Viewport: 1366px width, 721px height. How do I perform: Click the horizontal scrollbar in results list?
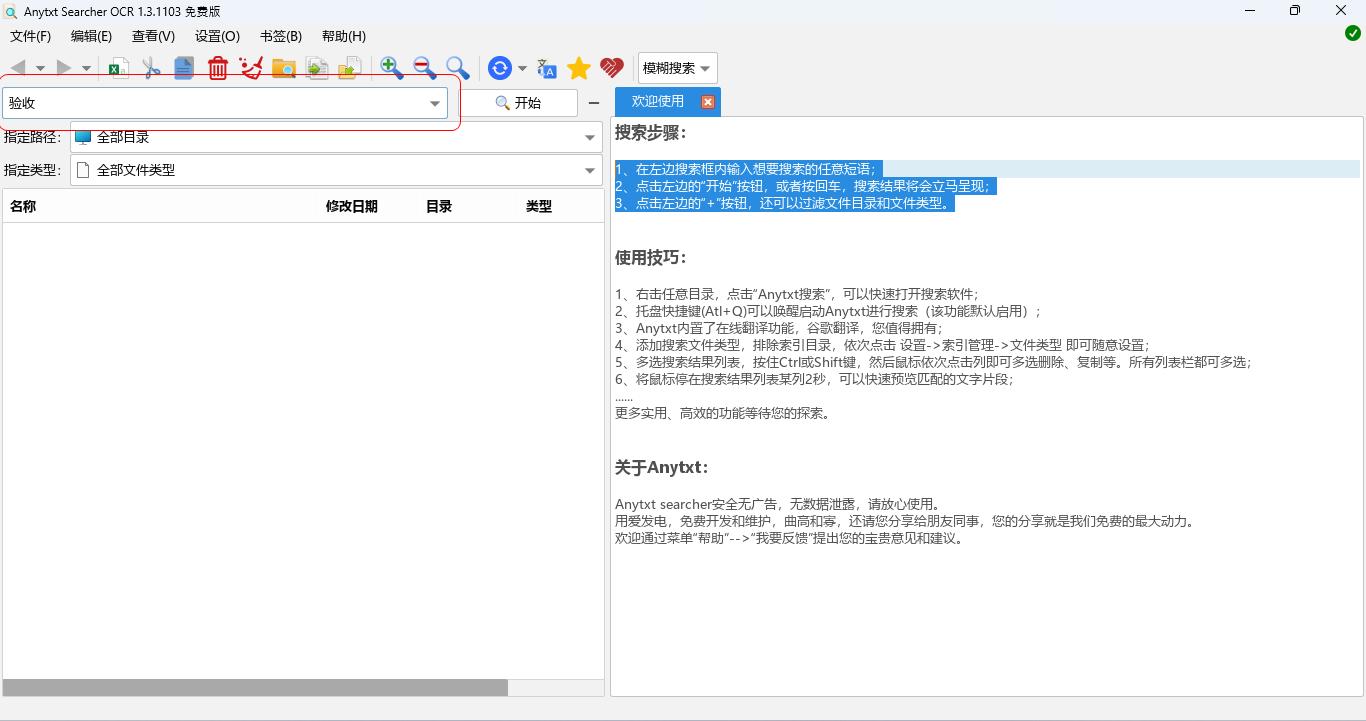pos(255,688)
